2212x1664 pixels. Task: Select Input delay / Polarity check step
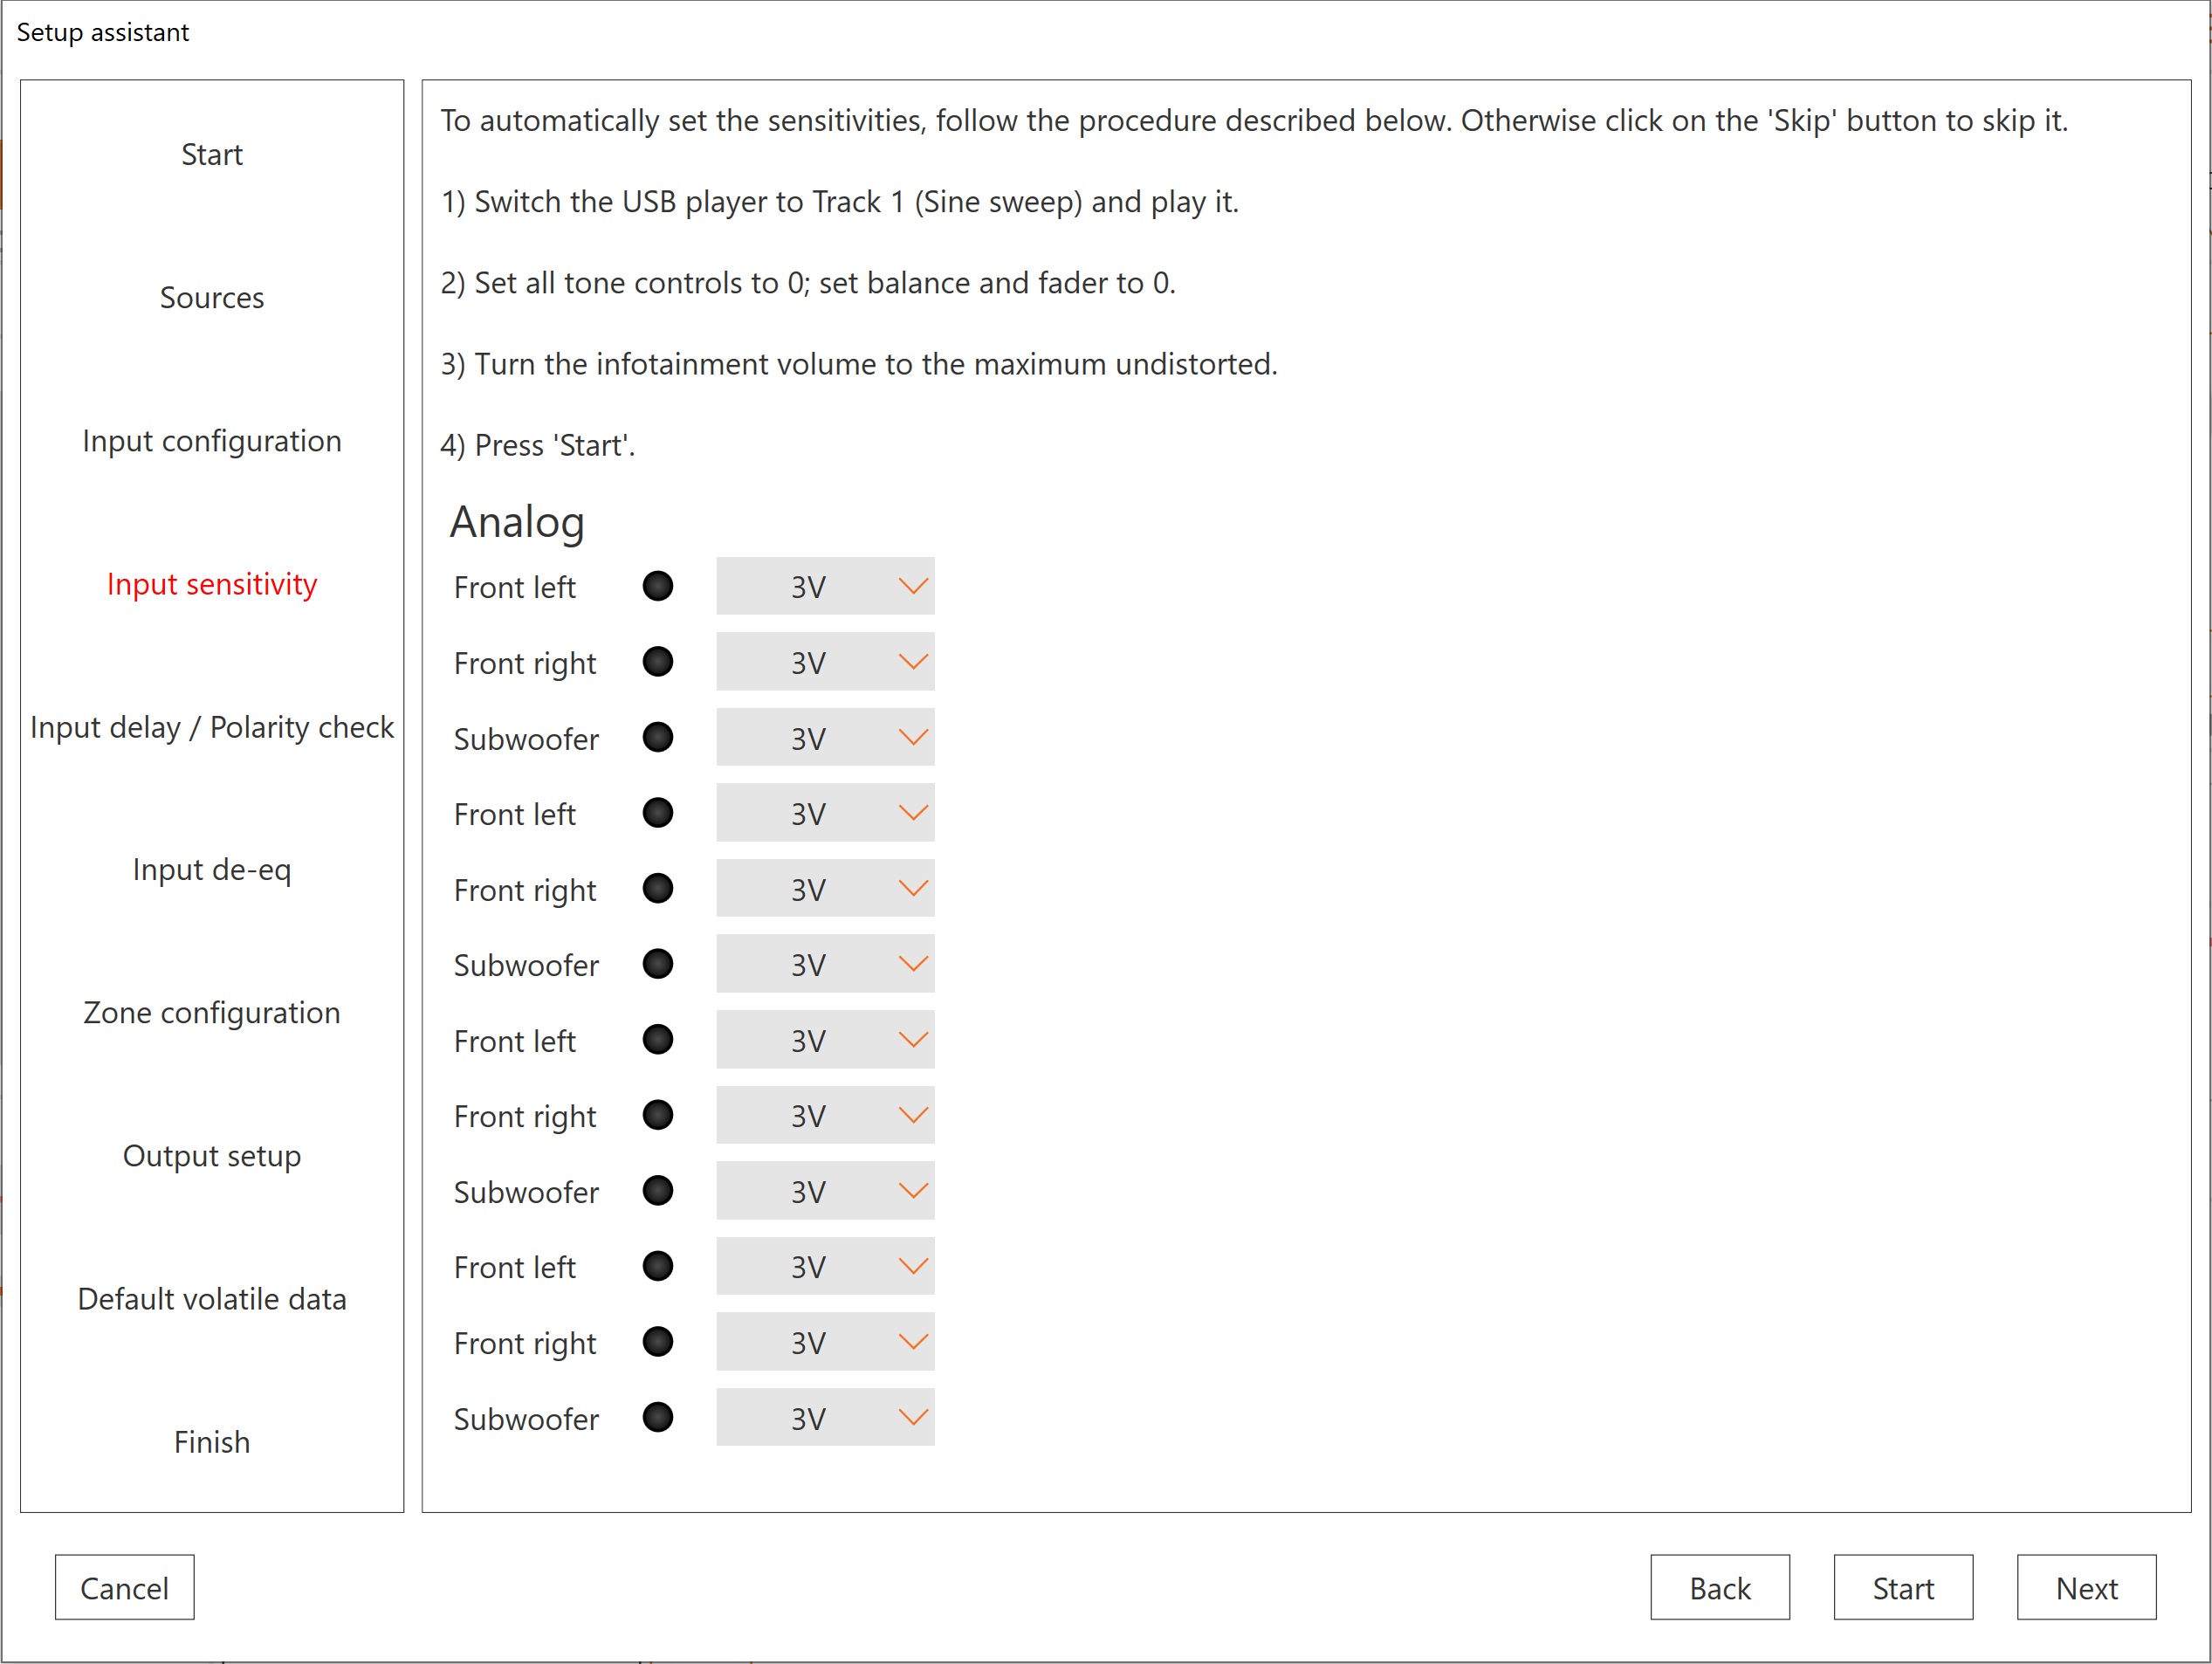point(212,727)
